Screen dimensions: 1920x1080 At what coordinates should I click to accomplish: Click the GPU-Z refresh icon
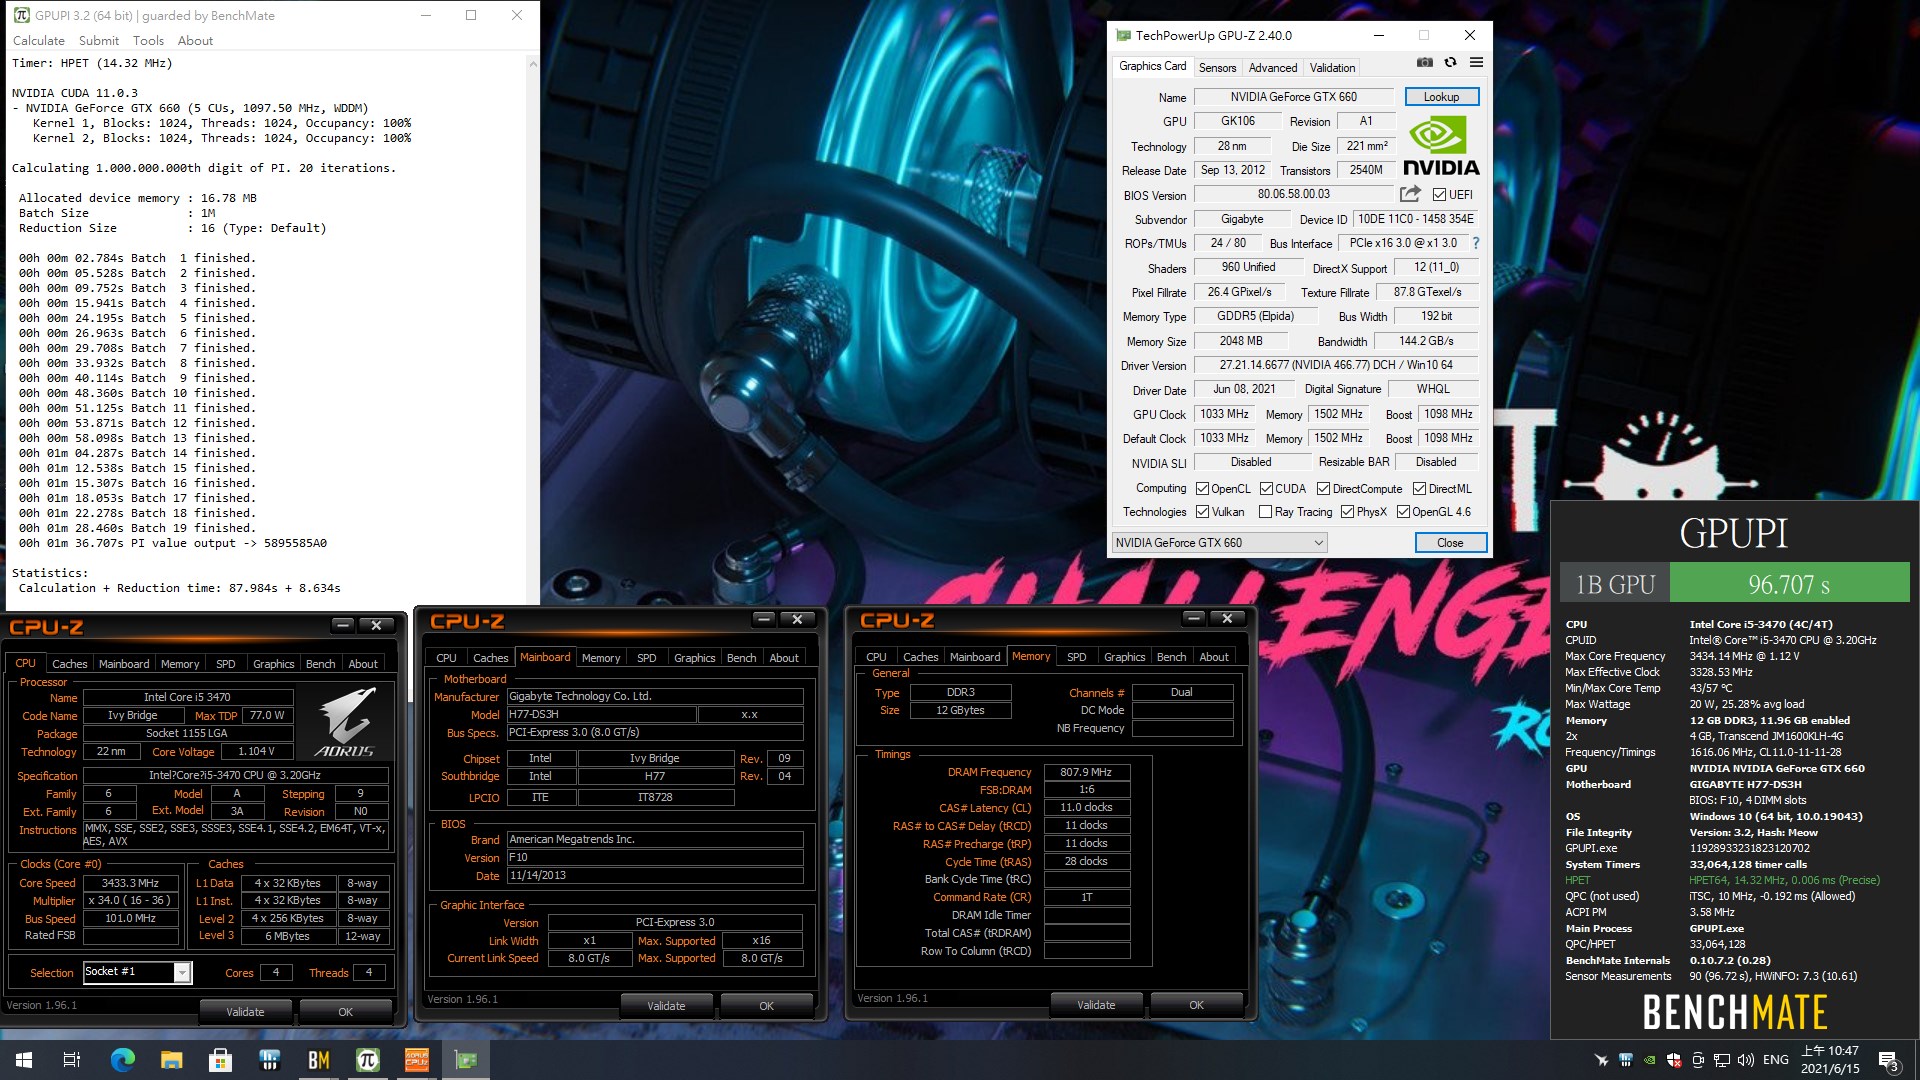click(x=1450, y=63)
